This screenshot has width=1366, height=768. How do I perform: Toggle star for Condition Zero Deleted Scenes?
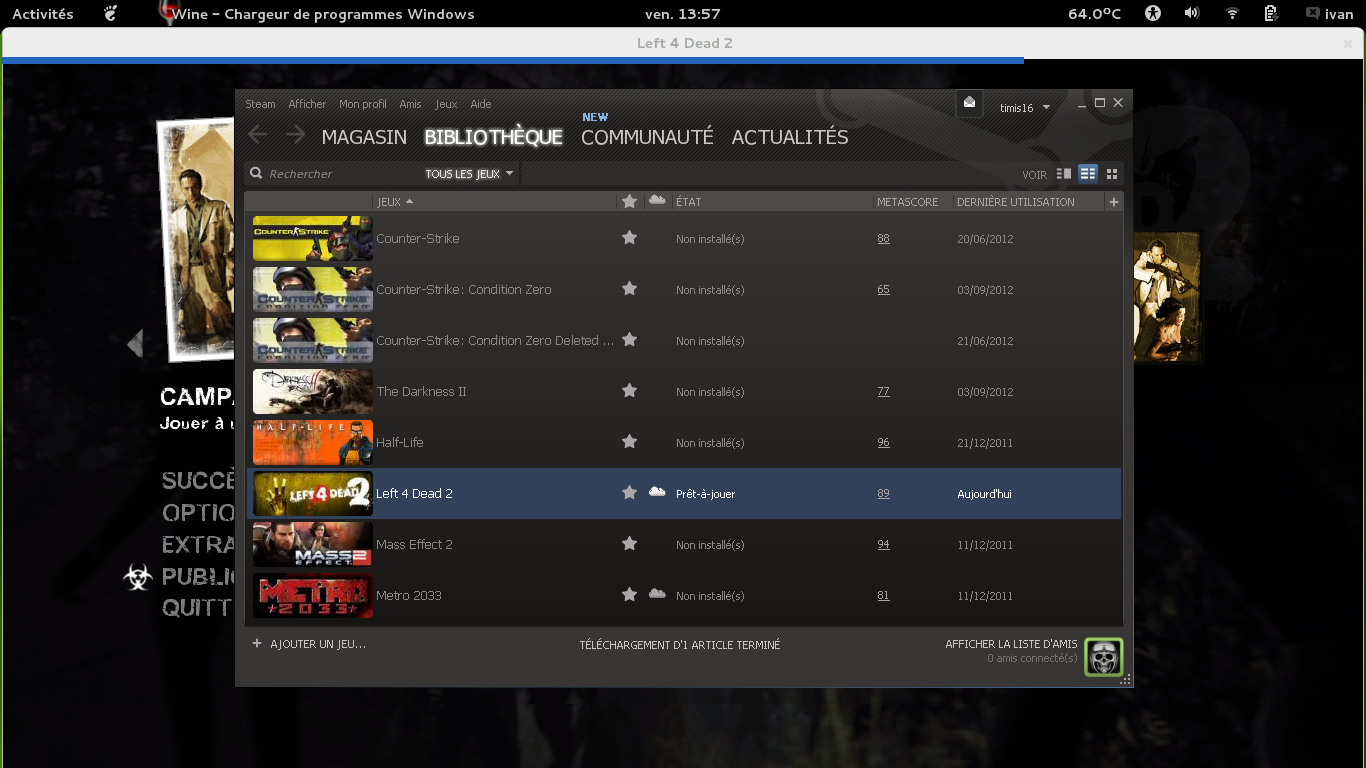(629, 340)
